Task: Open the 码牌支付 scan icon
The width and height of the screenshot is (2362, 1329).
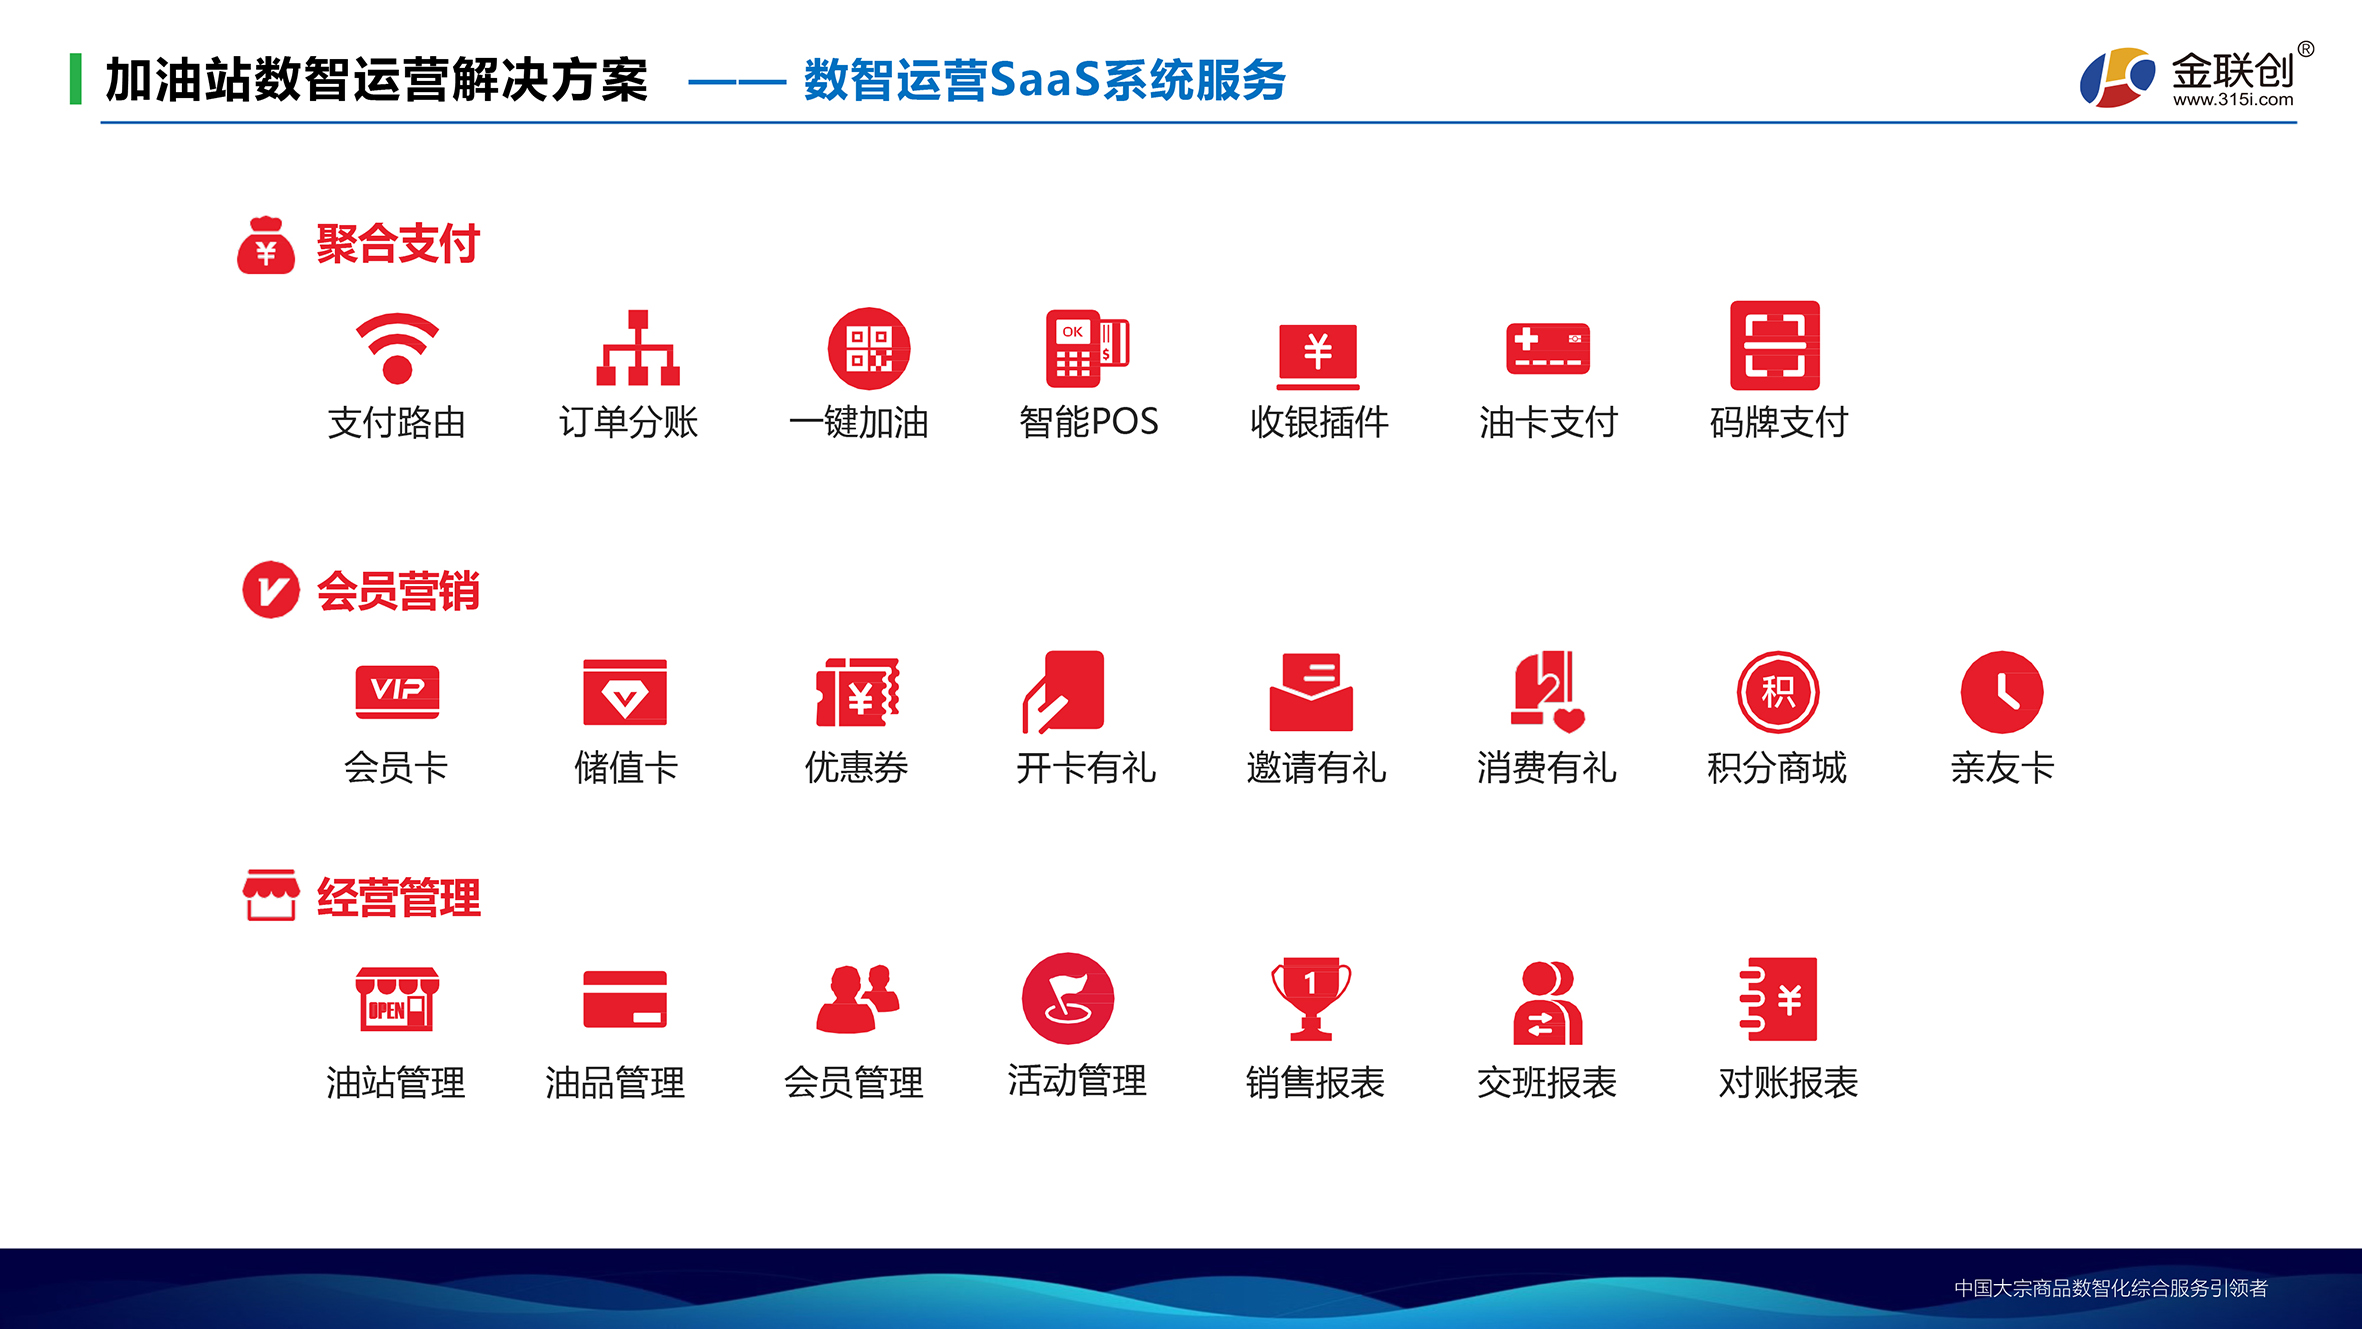Action: (x=1775, y=345)
